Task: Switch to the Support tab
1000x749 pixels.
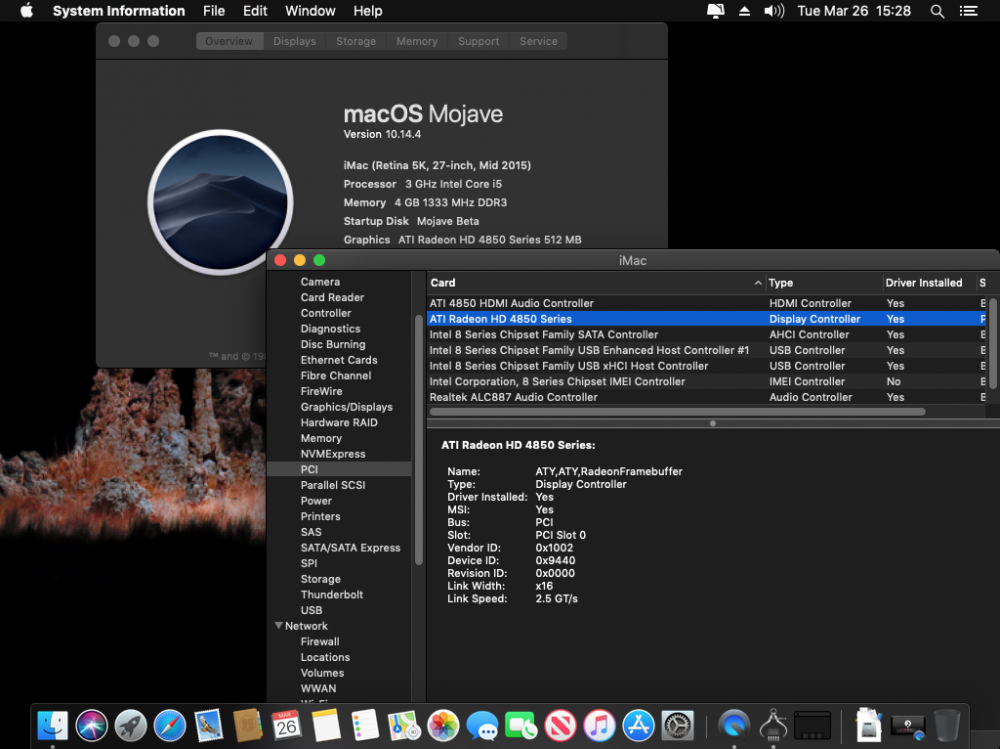Action: 478,41
